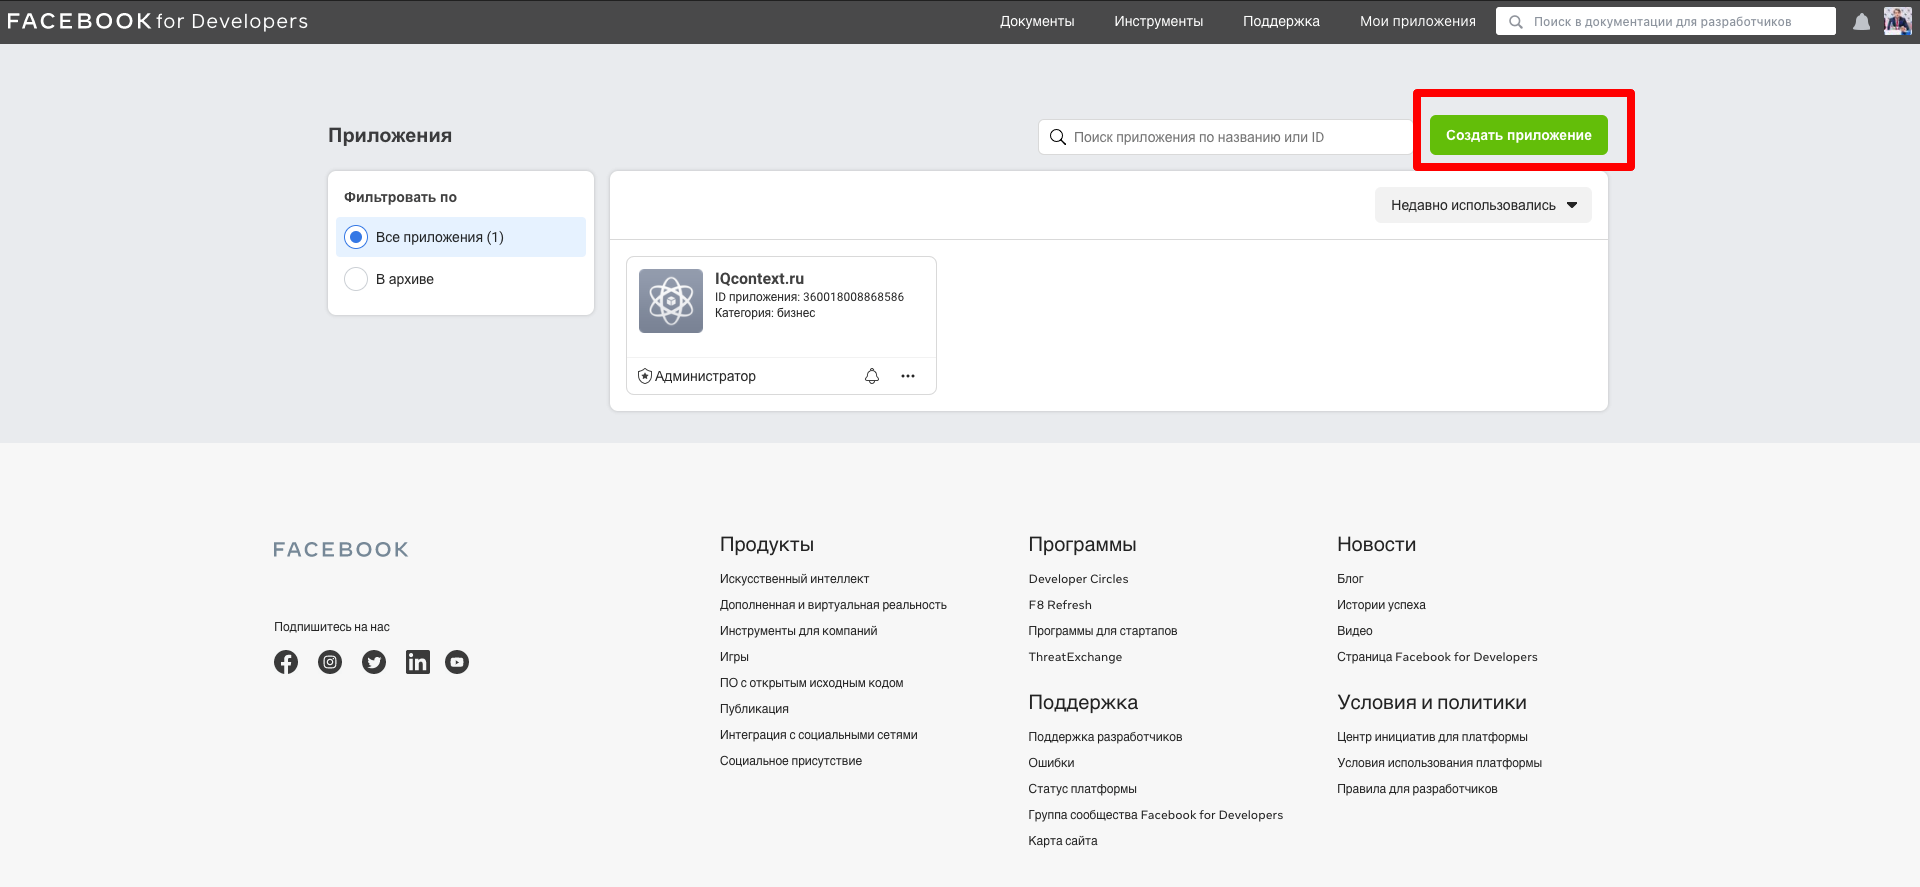The height and width of the screenshot is (887, 1920).
Task: Click the 'Создать приложение' green button
Action: coord(1518,135)
